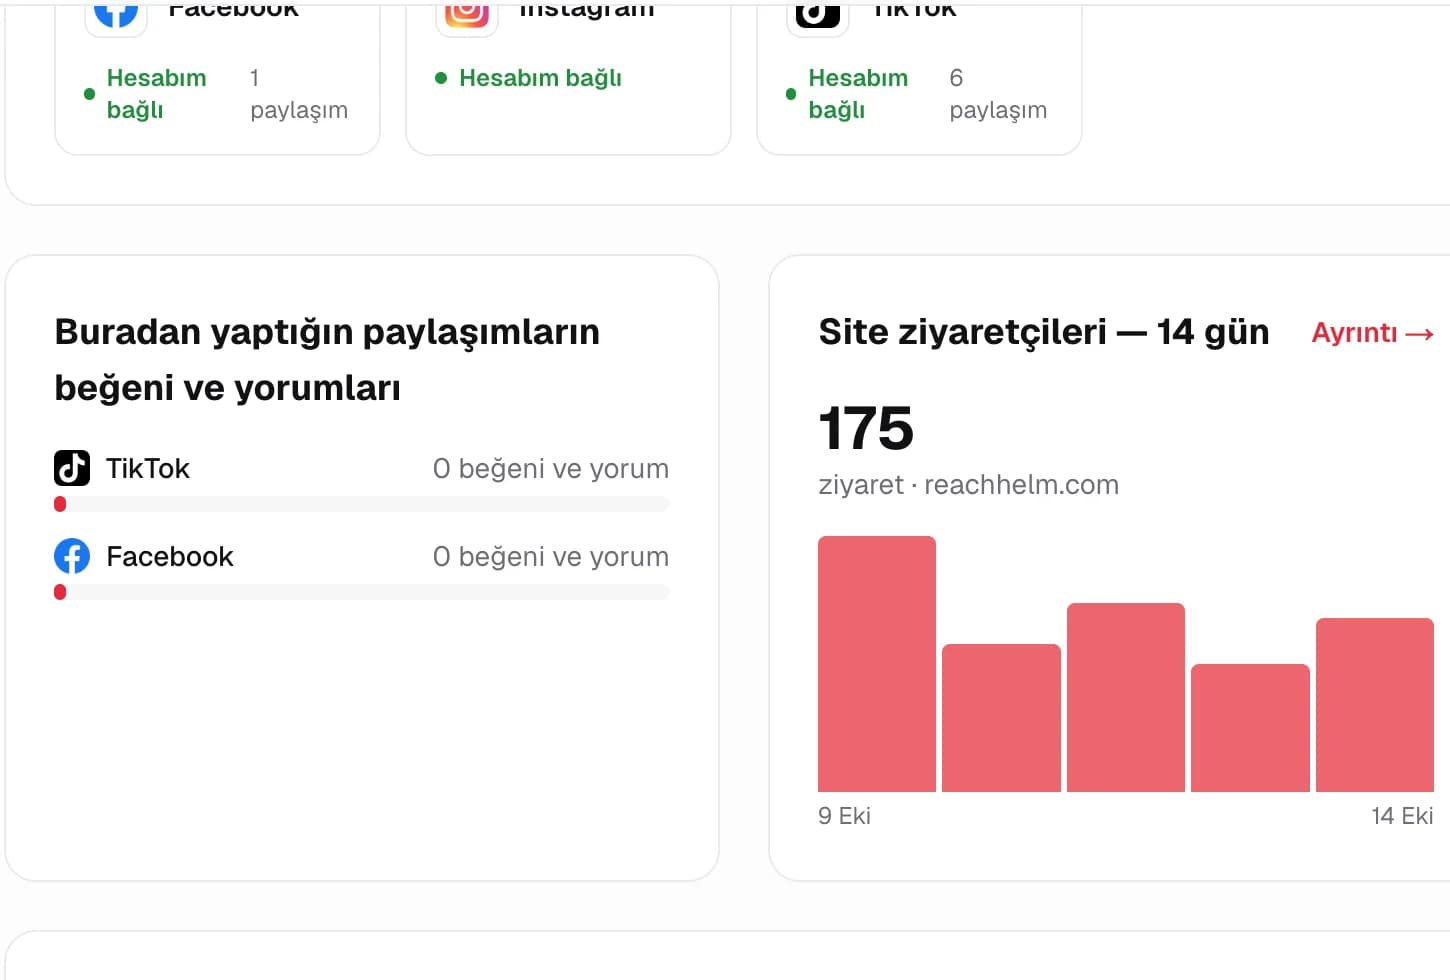Click 'ziyaret · reachhelm.com' text

(x=968, y=485)
